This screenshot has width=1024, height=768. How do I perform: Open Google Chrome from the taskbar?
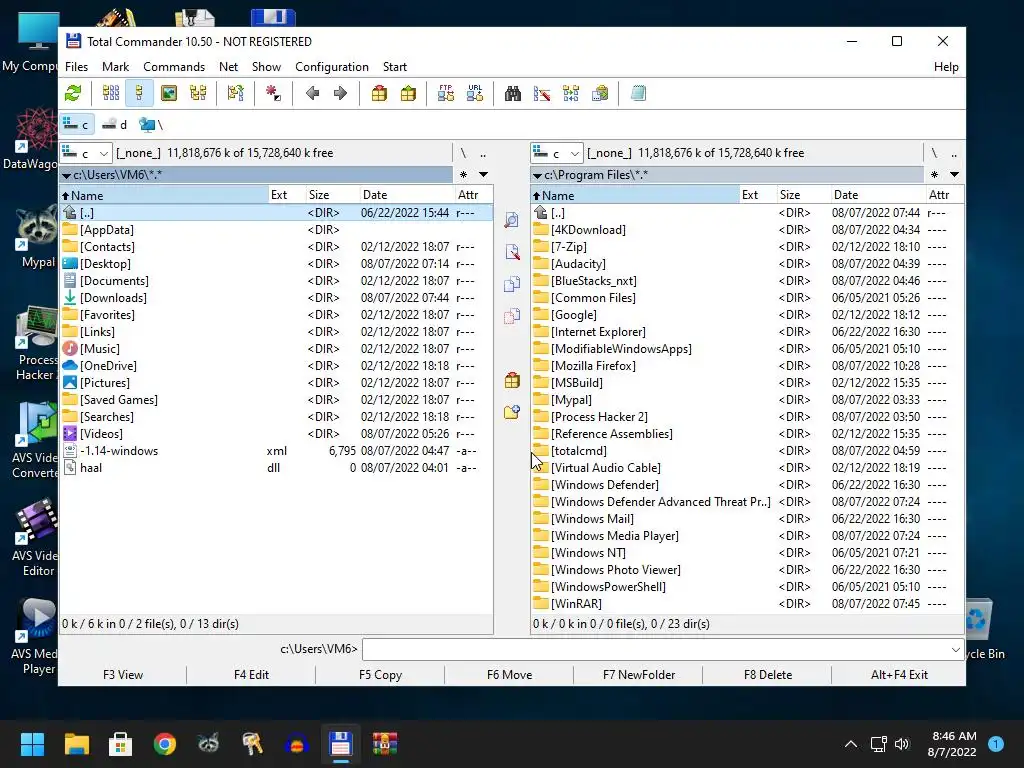(165, 744)
